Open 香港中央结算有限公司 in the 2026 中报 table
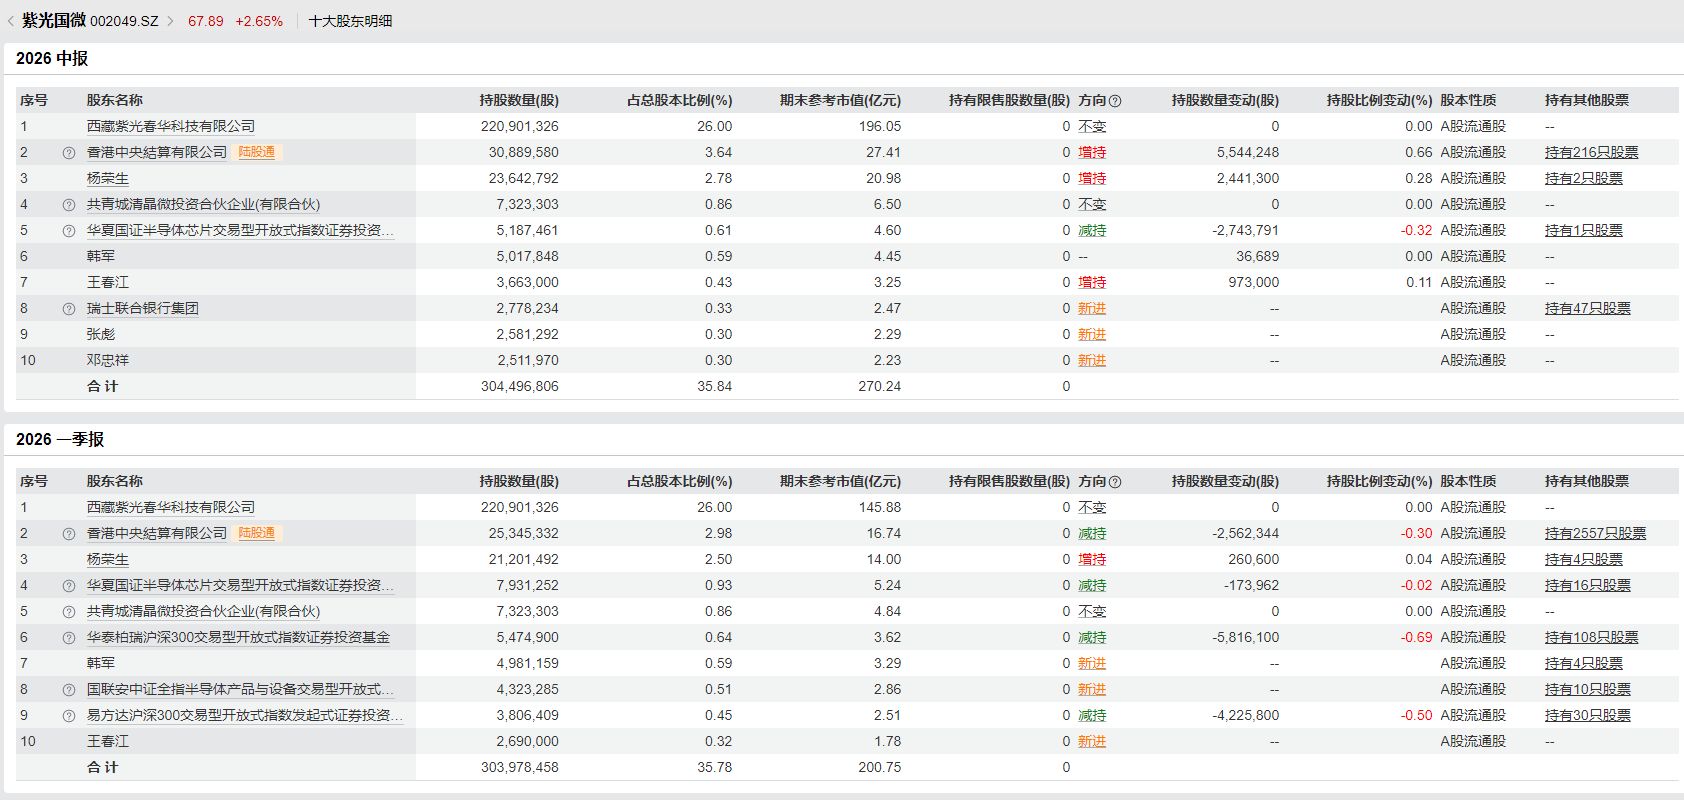 tap(157, 152)
